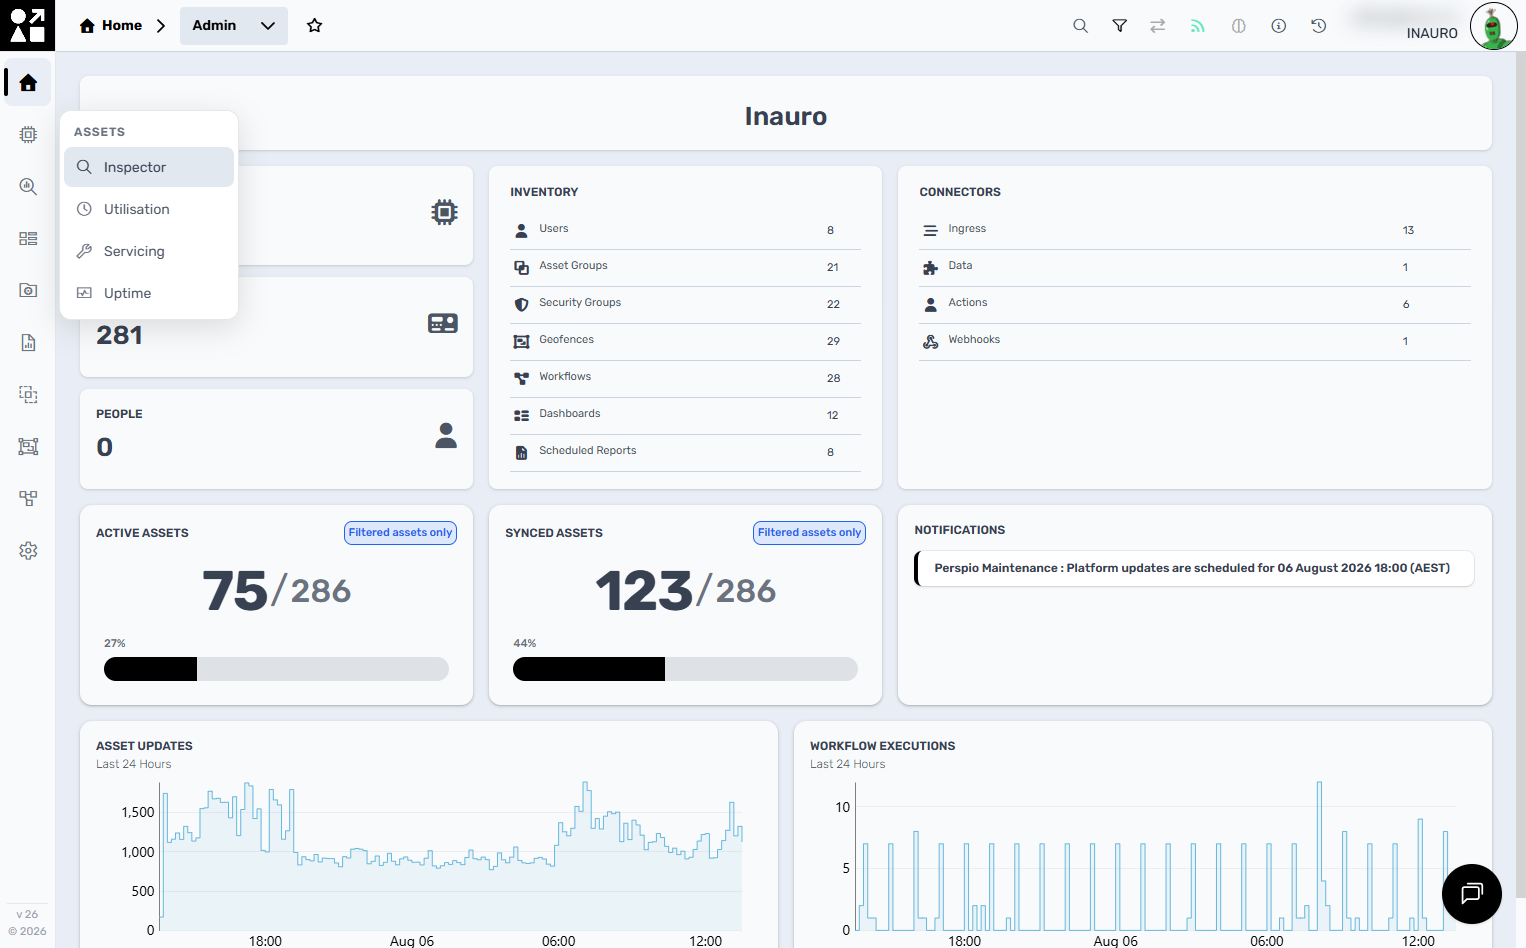
Task: Click the Inauro logo in the top-left corner
Action: click(x=27, y=25)
